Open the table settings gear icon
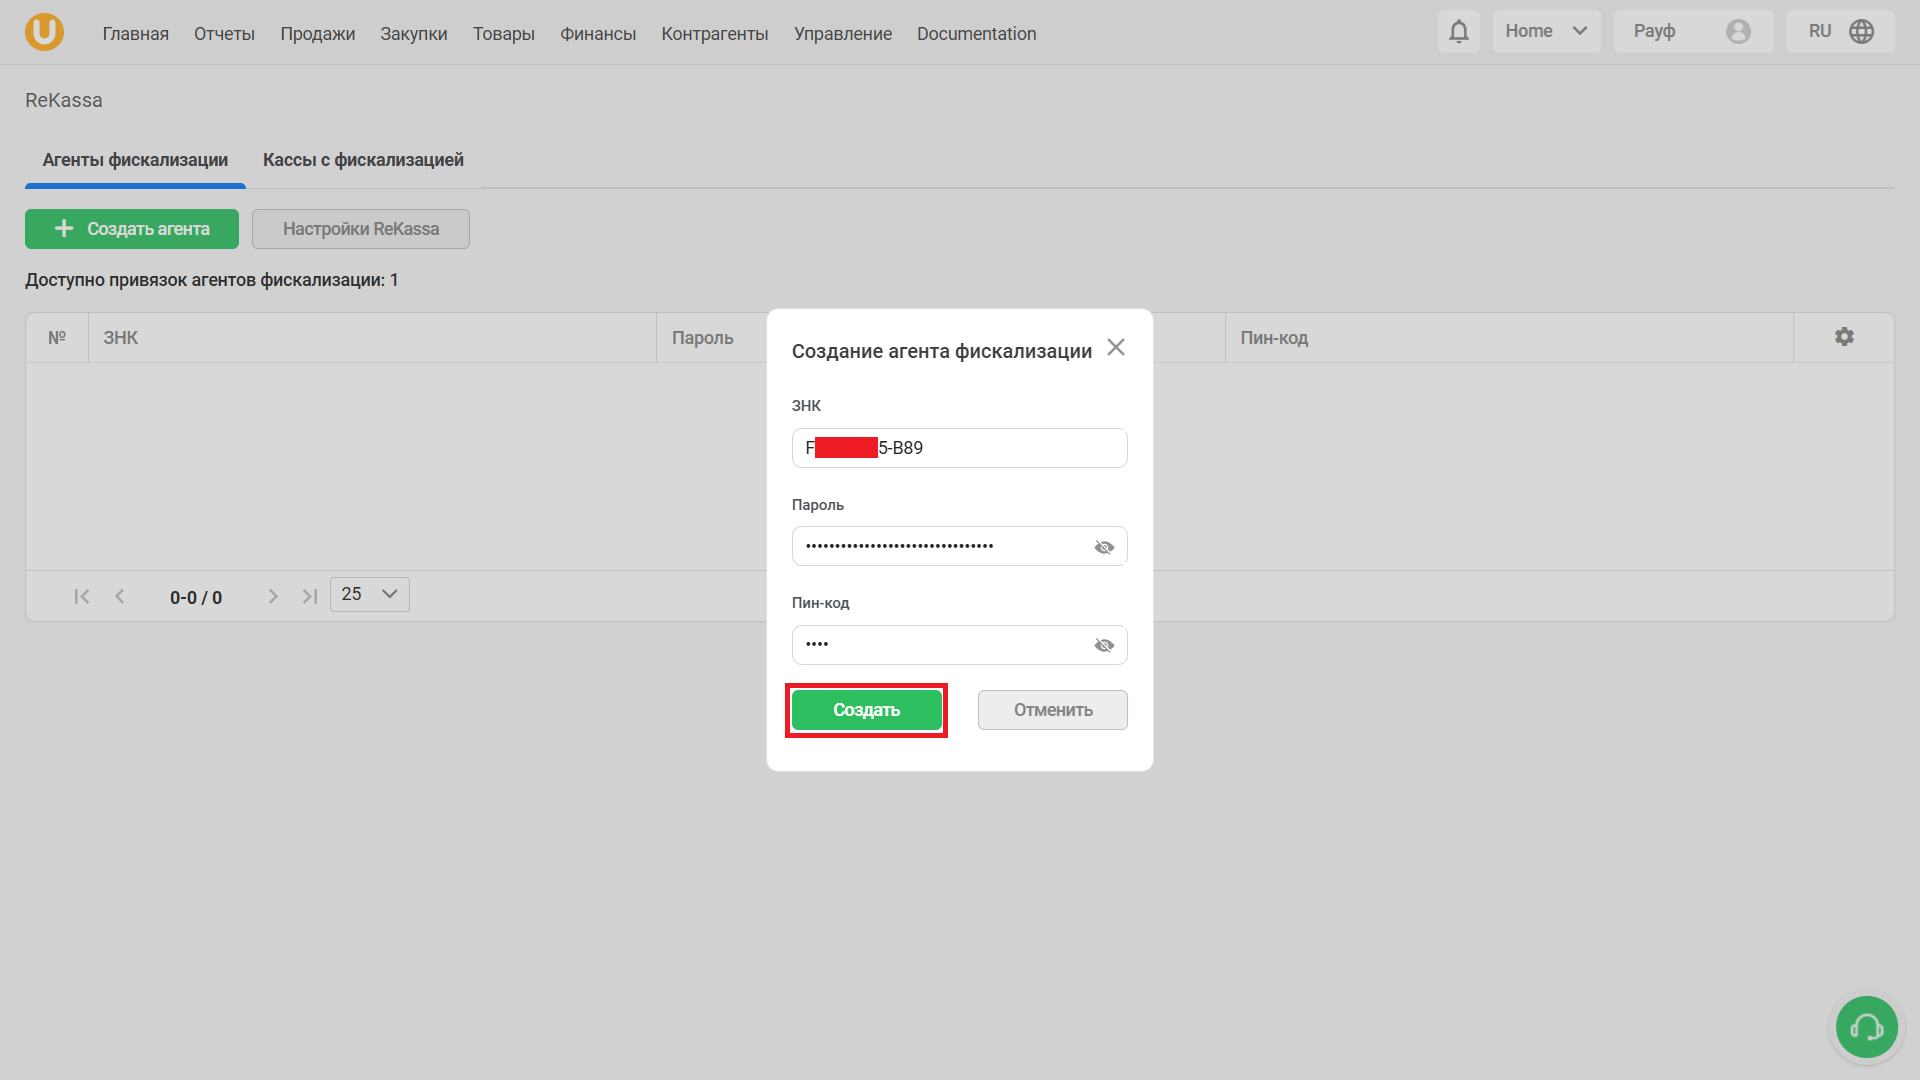Viewport: 1920px width, 1080px height. tap(1844, 337)
